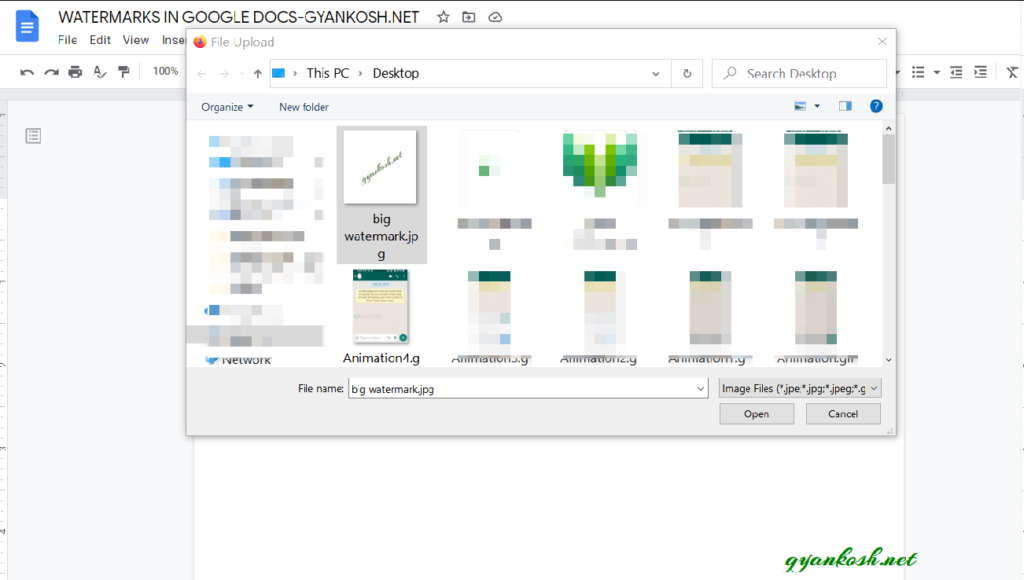The width and height of the screenshot is (1024, 580).
Task: Open the Edit menu in Google Docs
Action: [x=99, y=40]
